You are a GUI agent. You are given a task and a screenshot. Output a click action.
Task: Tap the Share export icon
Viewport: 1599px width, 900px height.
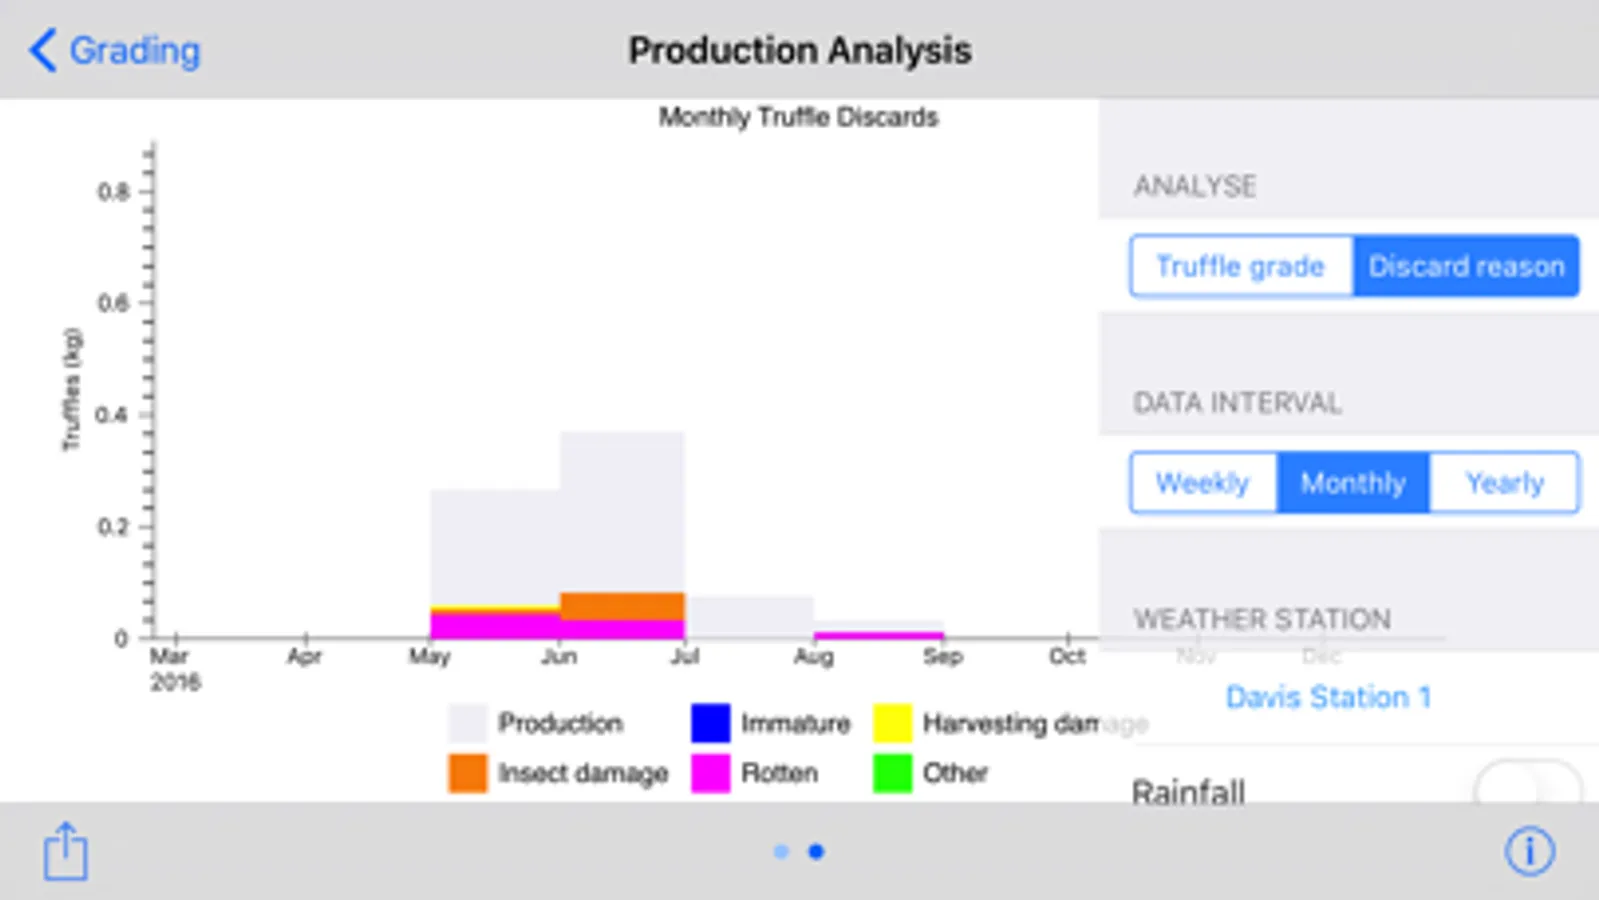pyautogui.click(x=65, y=850)
